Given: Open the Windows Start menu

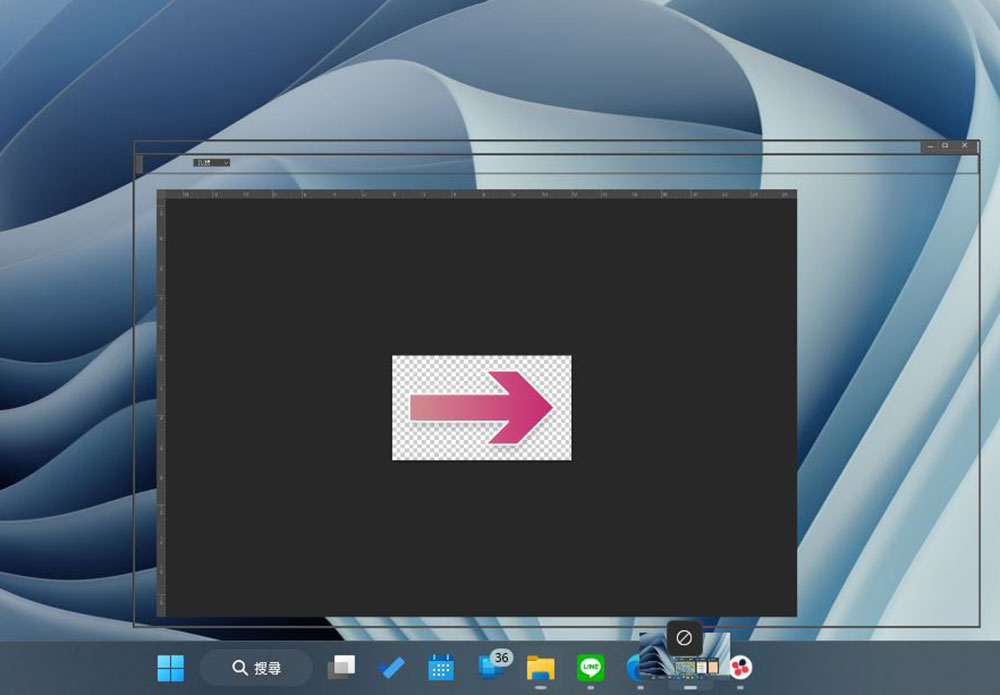Looking at the screenshot, I should coord(170,668).
